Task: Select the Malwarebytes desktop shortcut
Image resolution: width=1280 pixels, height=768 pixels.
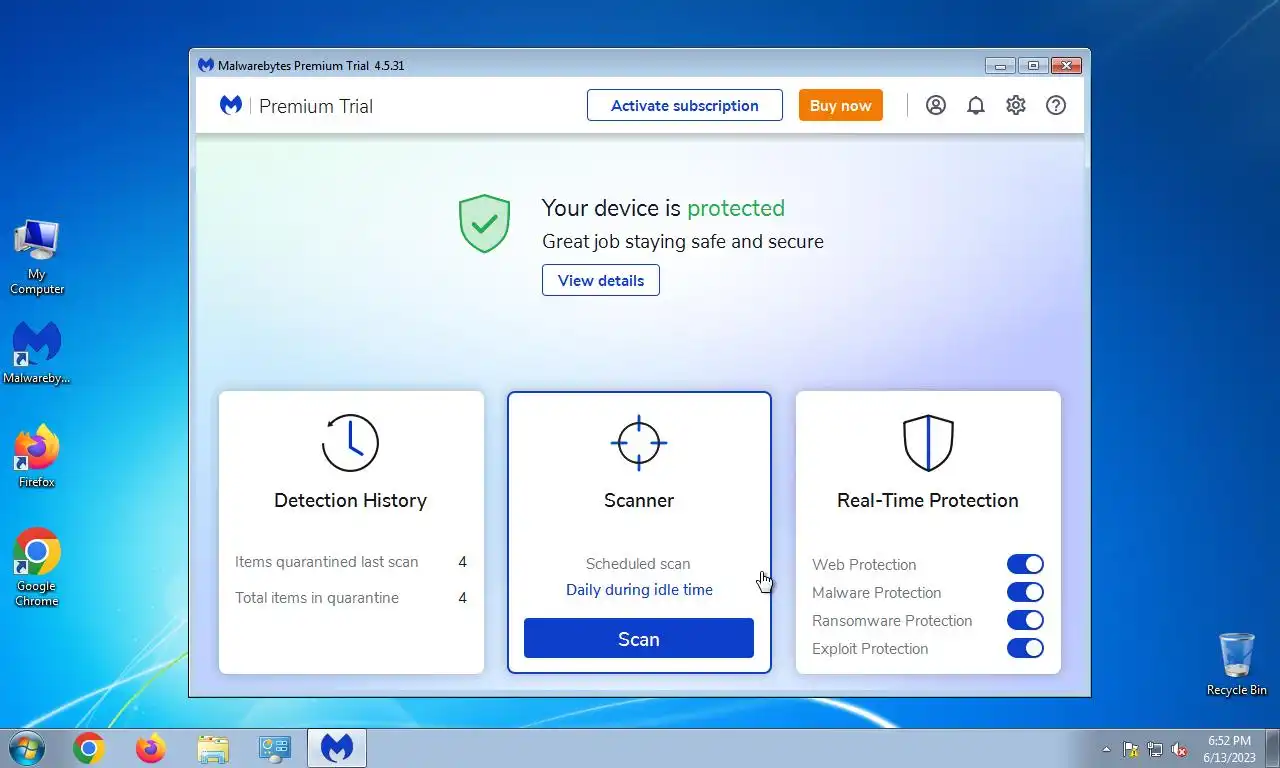Action: click(37, 353)
